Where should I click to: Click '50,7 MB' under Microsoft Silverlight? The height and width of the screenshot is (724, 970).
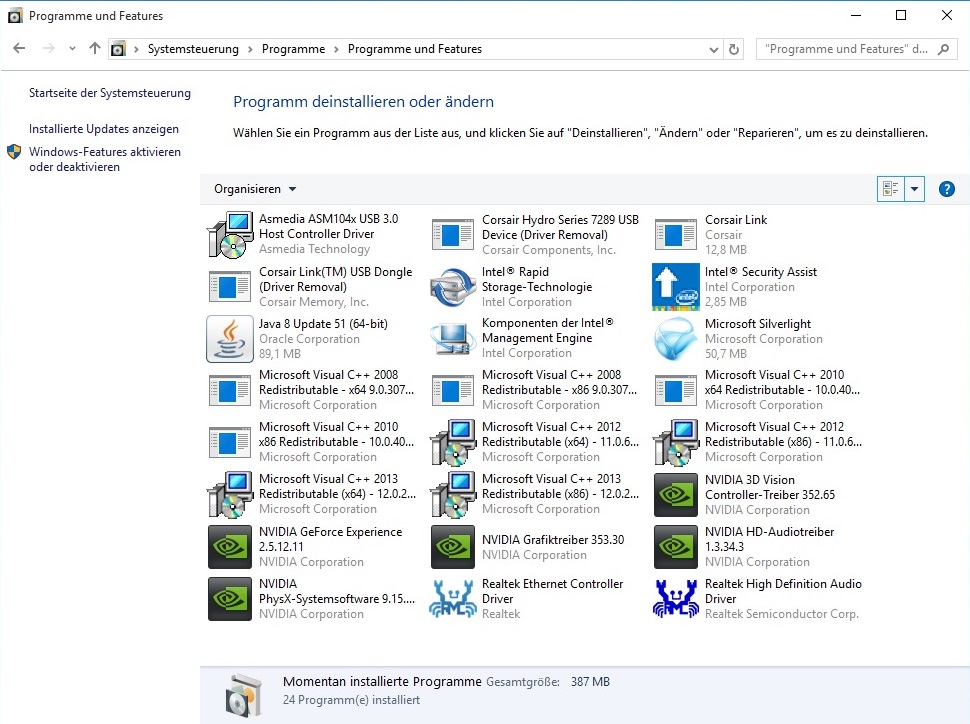(x=726, y=354)
